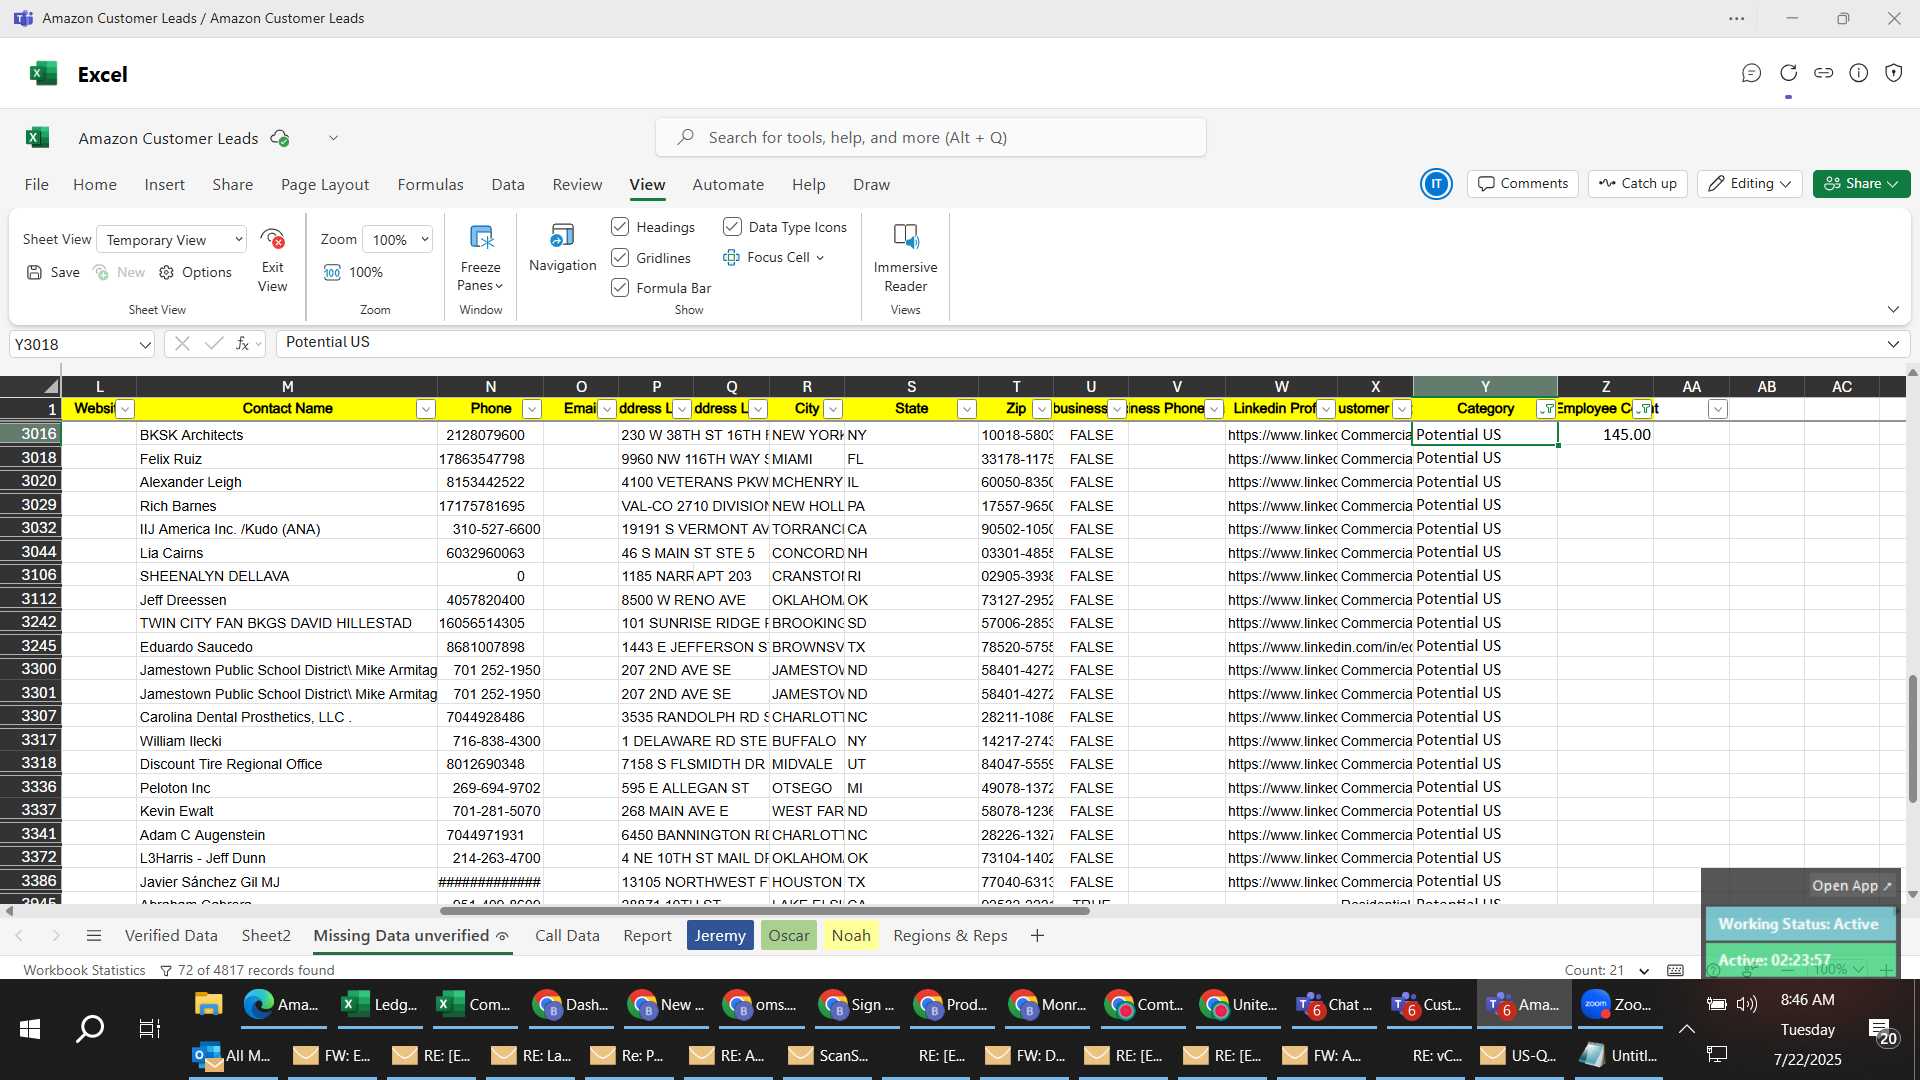Add a new sheet with plus icon
This screenshot has height=1080, width=1920.
click(x=1037, y=936)
